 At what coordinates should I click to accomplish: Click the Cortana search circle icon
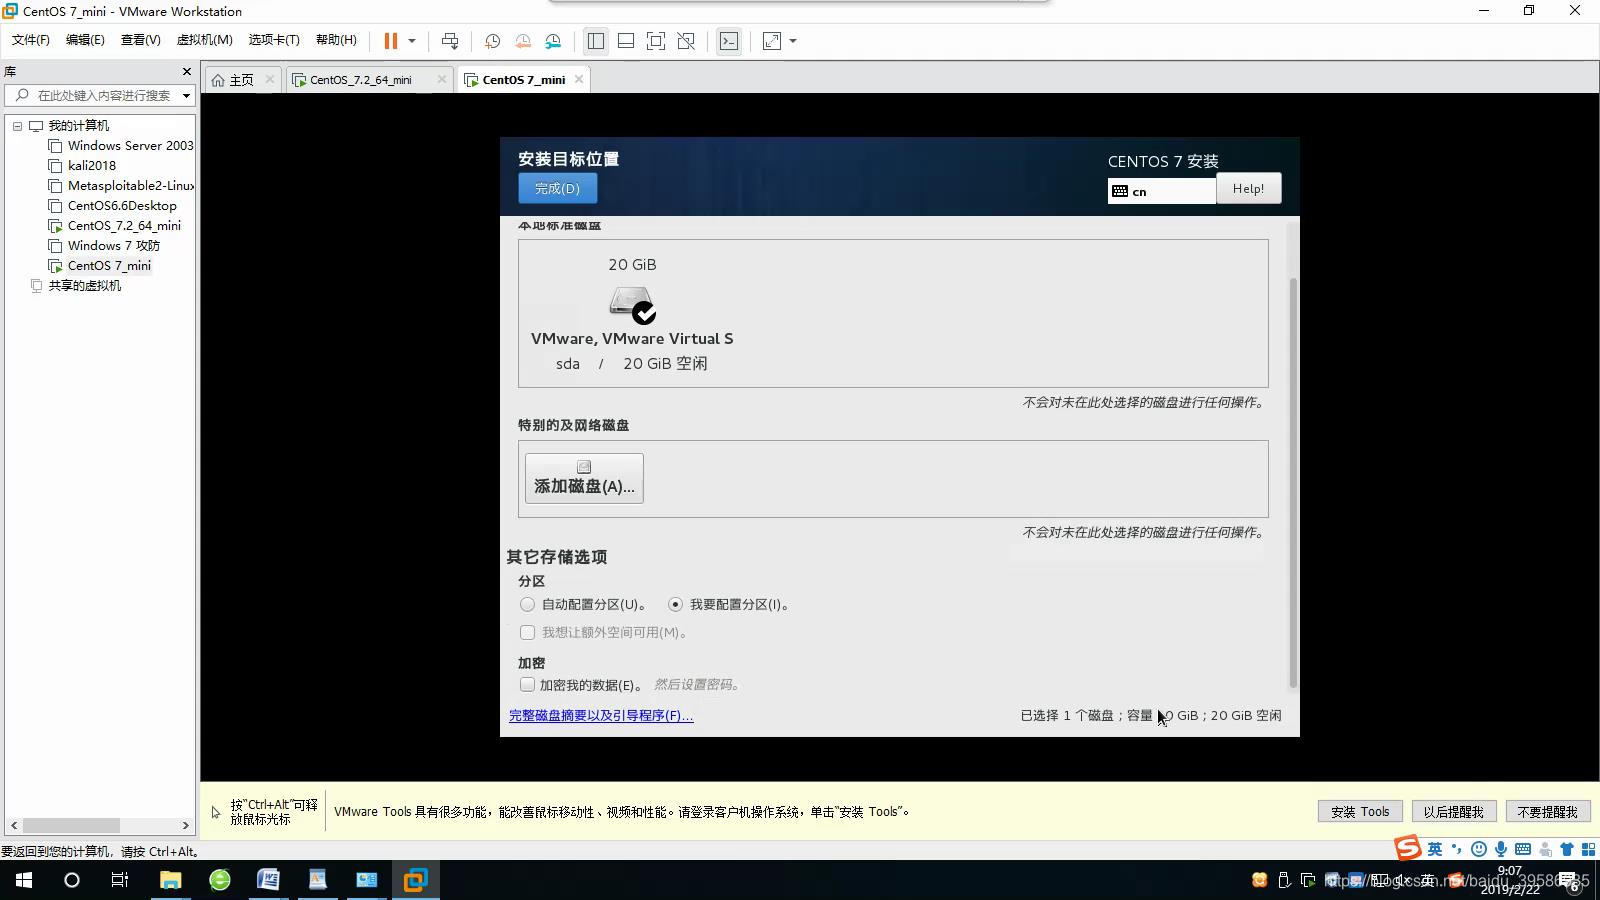(71, 880)
